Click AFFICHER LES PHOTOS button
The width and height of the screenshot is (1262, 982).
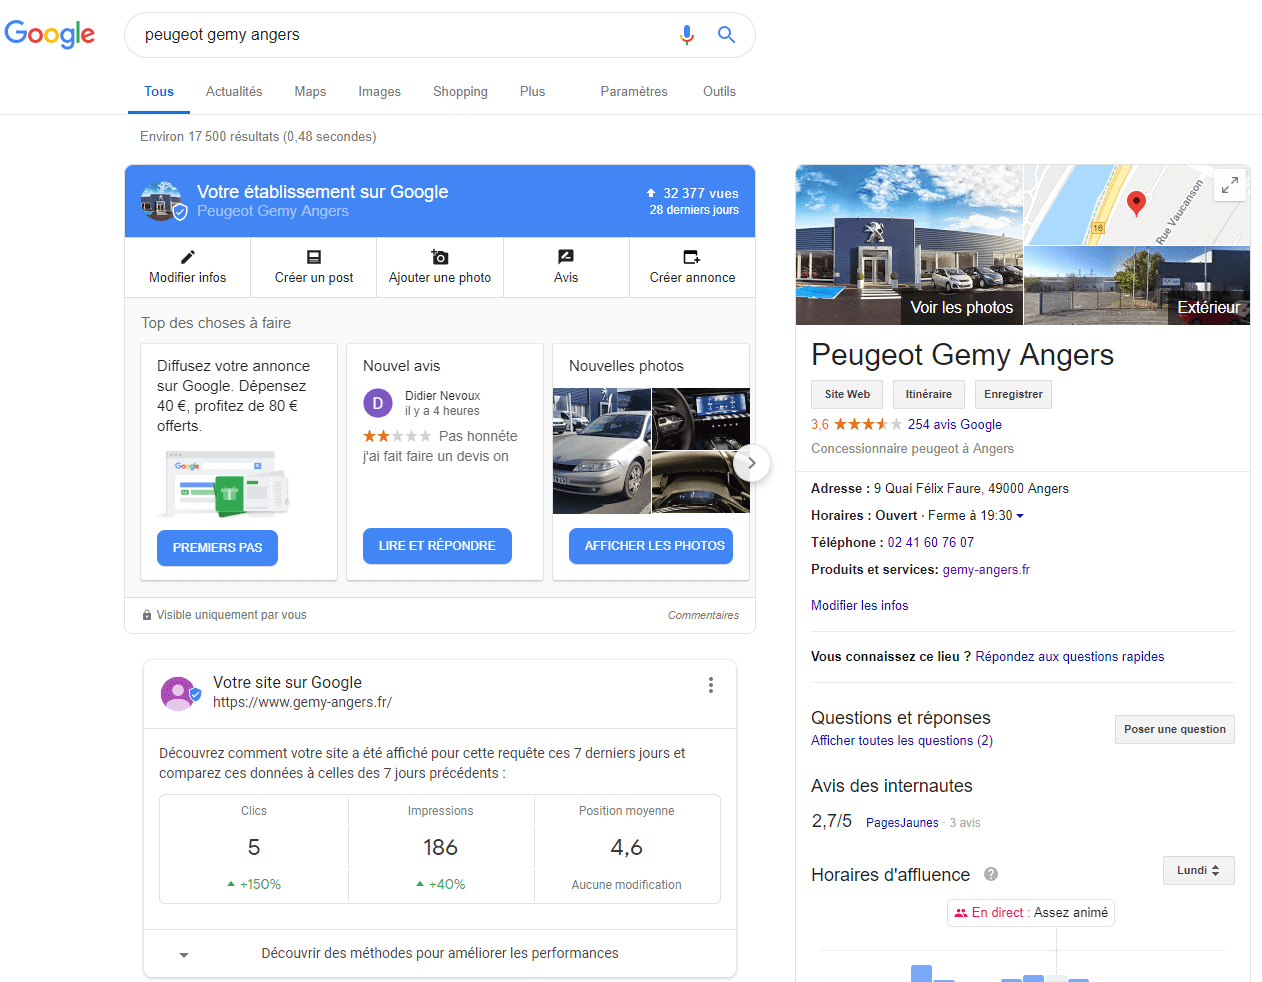[x=651, y=545]
